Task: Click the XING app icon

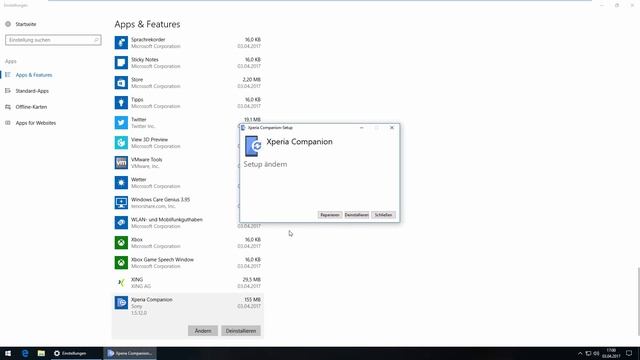Action: [x=121, y=282]
